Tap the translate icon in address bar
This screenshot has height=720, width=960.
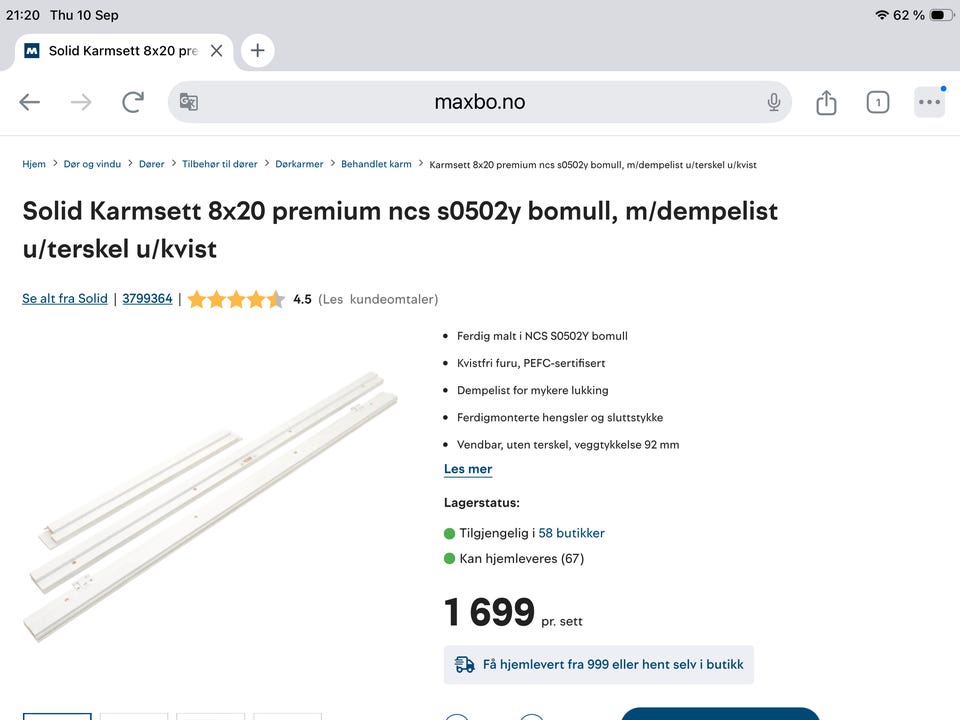tap(189, 102)
